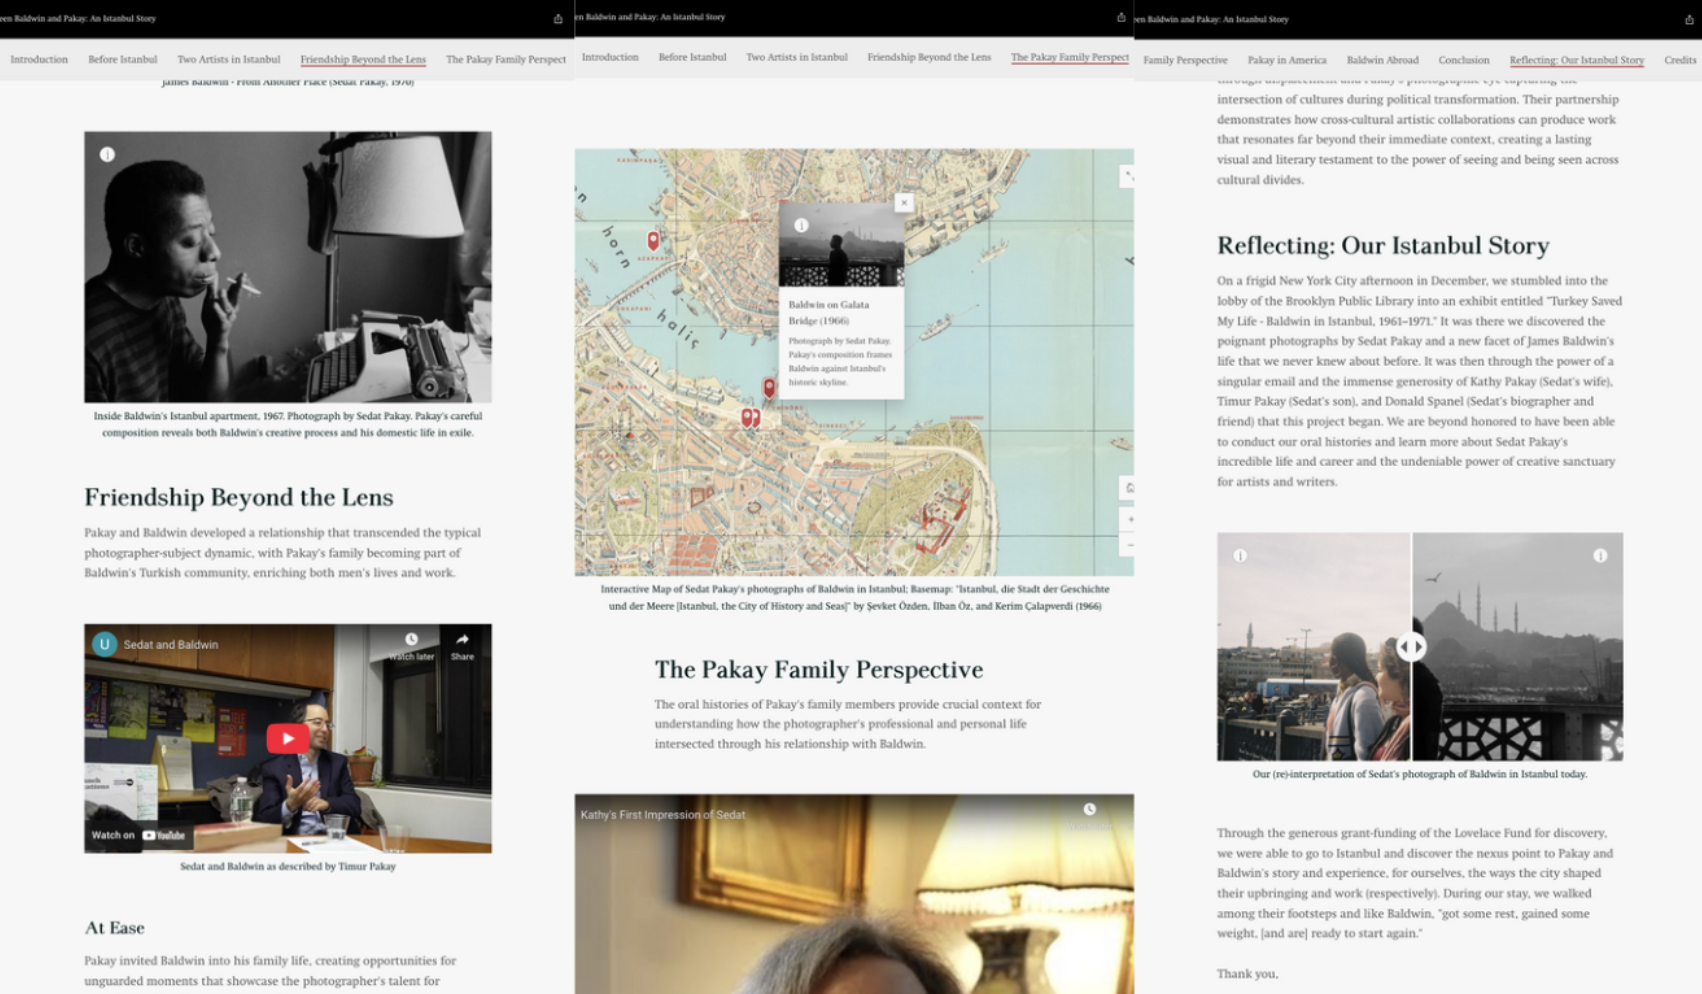This screenshot has width=1702, height=994.
Task: Open info icon on left swipe image
Action: [1240, 556]
